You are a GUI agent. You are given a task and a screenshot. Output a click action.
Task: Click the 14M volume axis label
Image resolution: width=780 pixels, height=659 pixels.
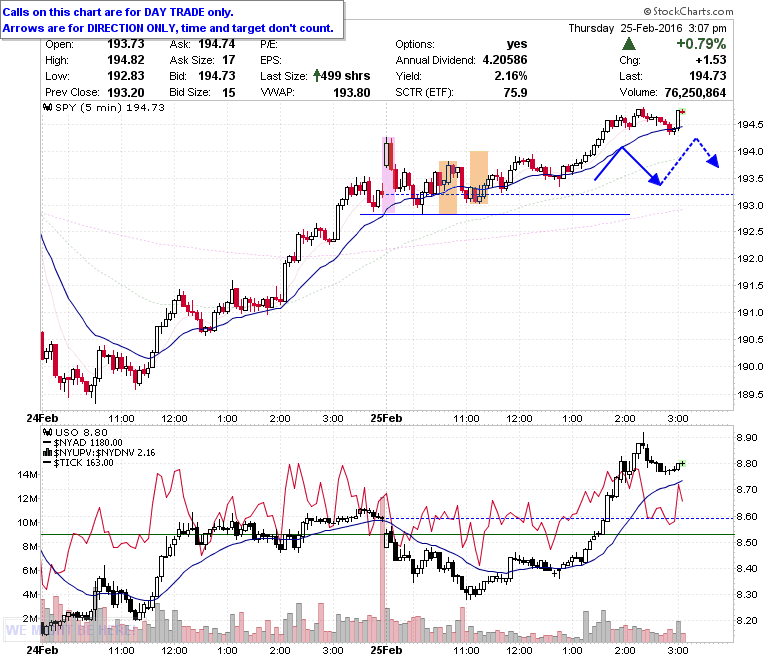tap(27, 474)
